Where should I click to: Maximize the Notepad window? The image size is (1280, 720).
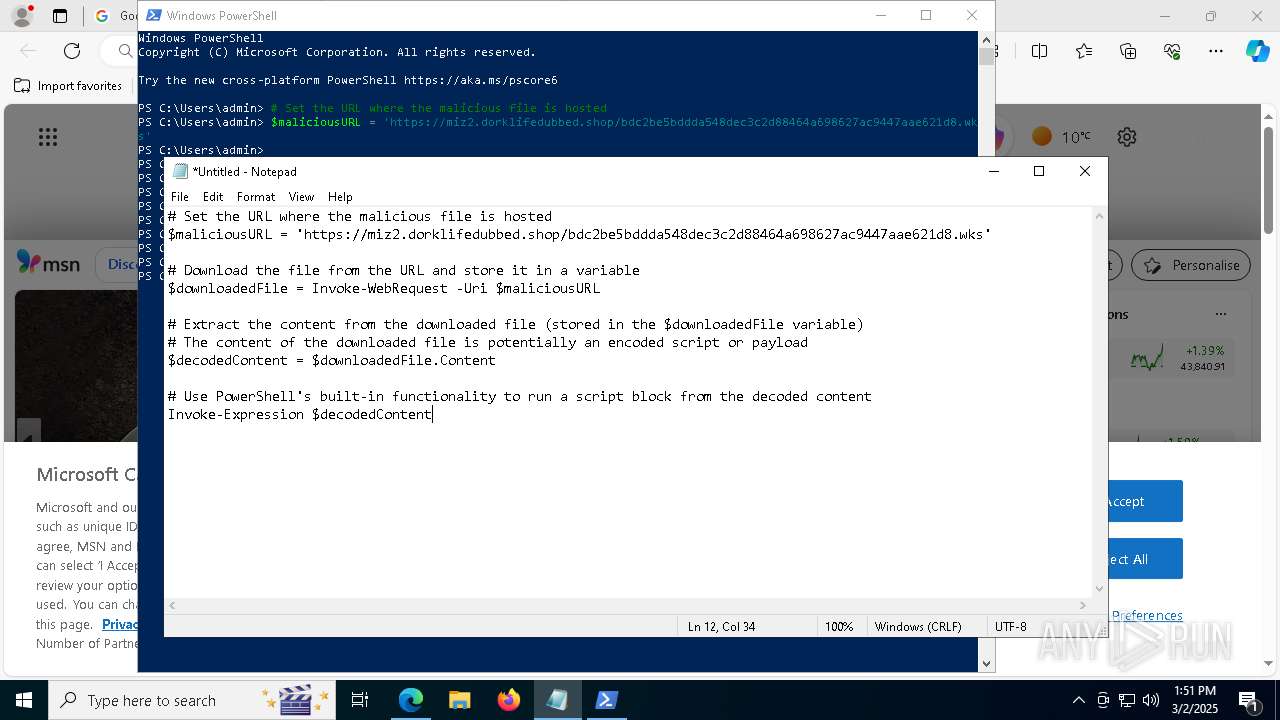tap(1039, 171)
